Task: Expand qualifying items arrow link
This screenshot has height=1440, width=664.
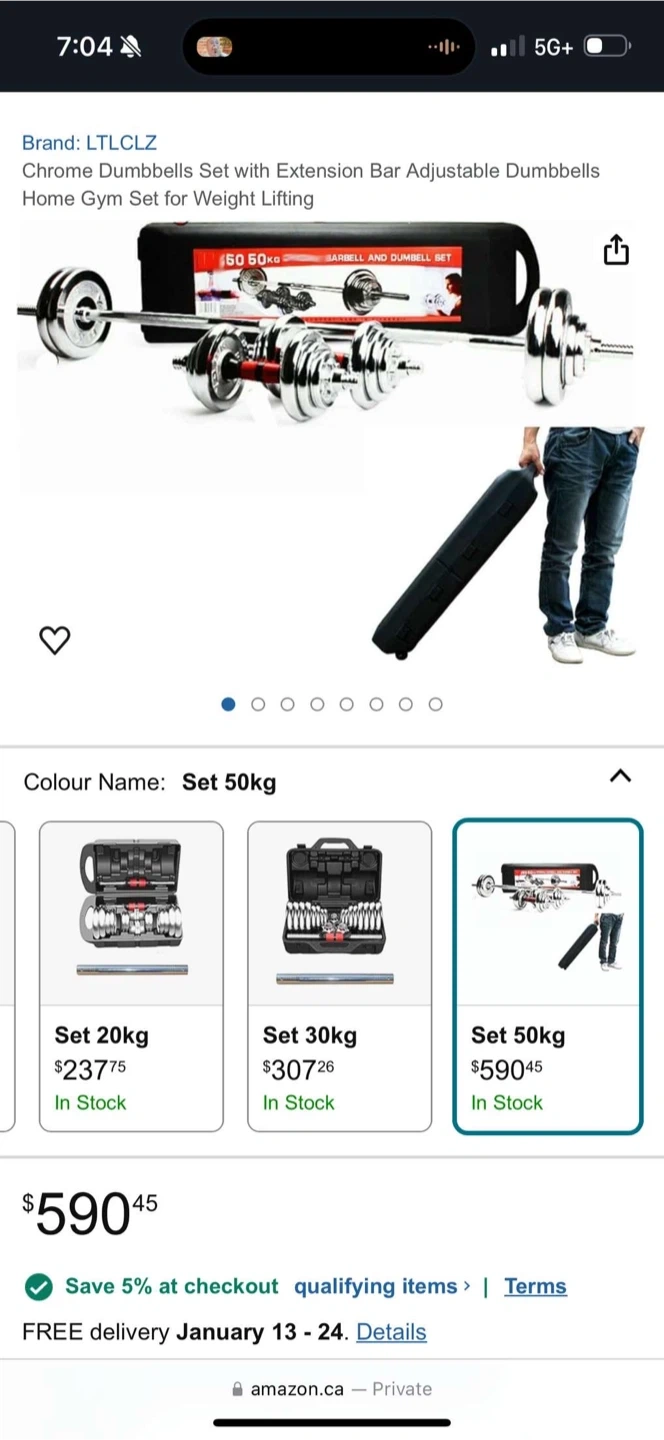Action: pyautogui.click(x=381, y=1286)
